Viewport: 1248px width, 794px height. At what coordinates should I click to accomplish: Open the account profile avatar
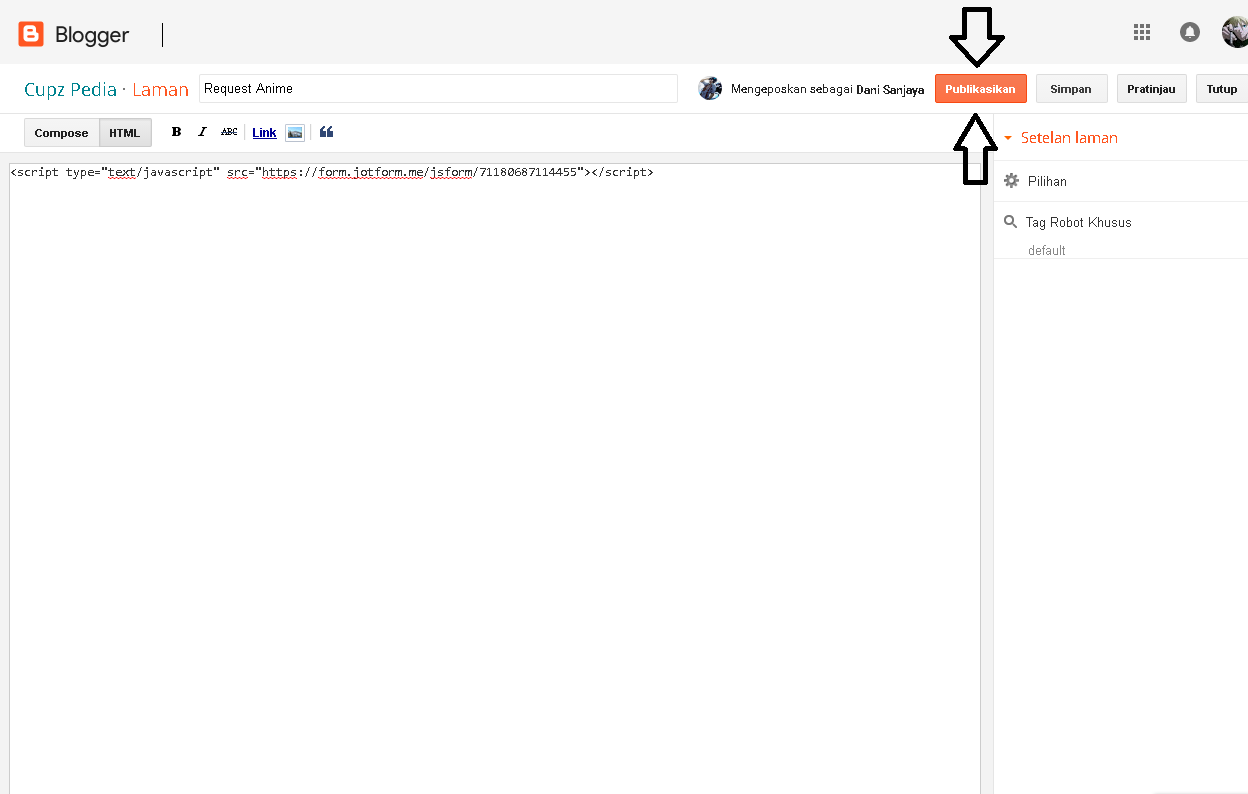[1235, 32]
